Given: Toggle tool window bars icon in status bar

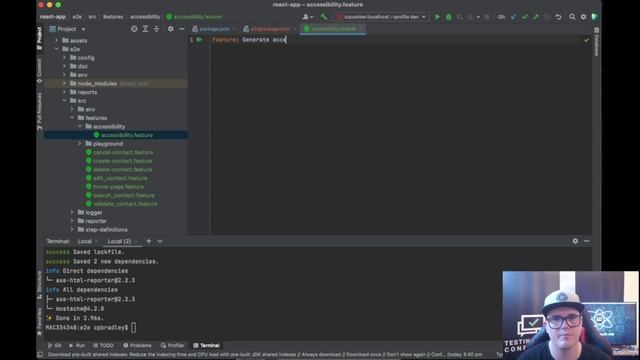Looking at the screenshot, I should (40, 355).
